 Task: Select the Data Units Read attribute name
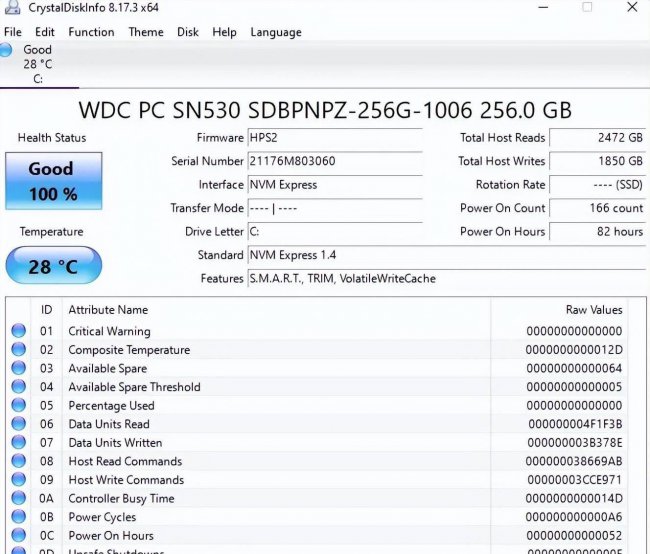tap(109, 424)
